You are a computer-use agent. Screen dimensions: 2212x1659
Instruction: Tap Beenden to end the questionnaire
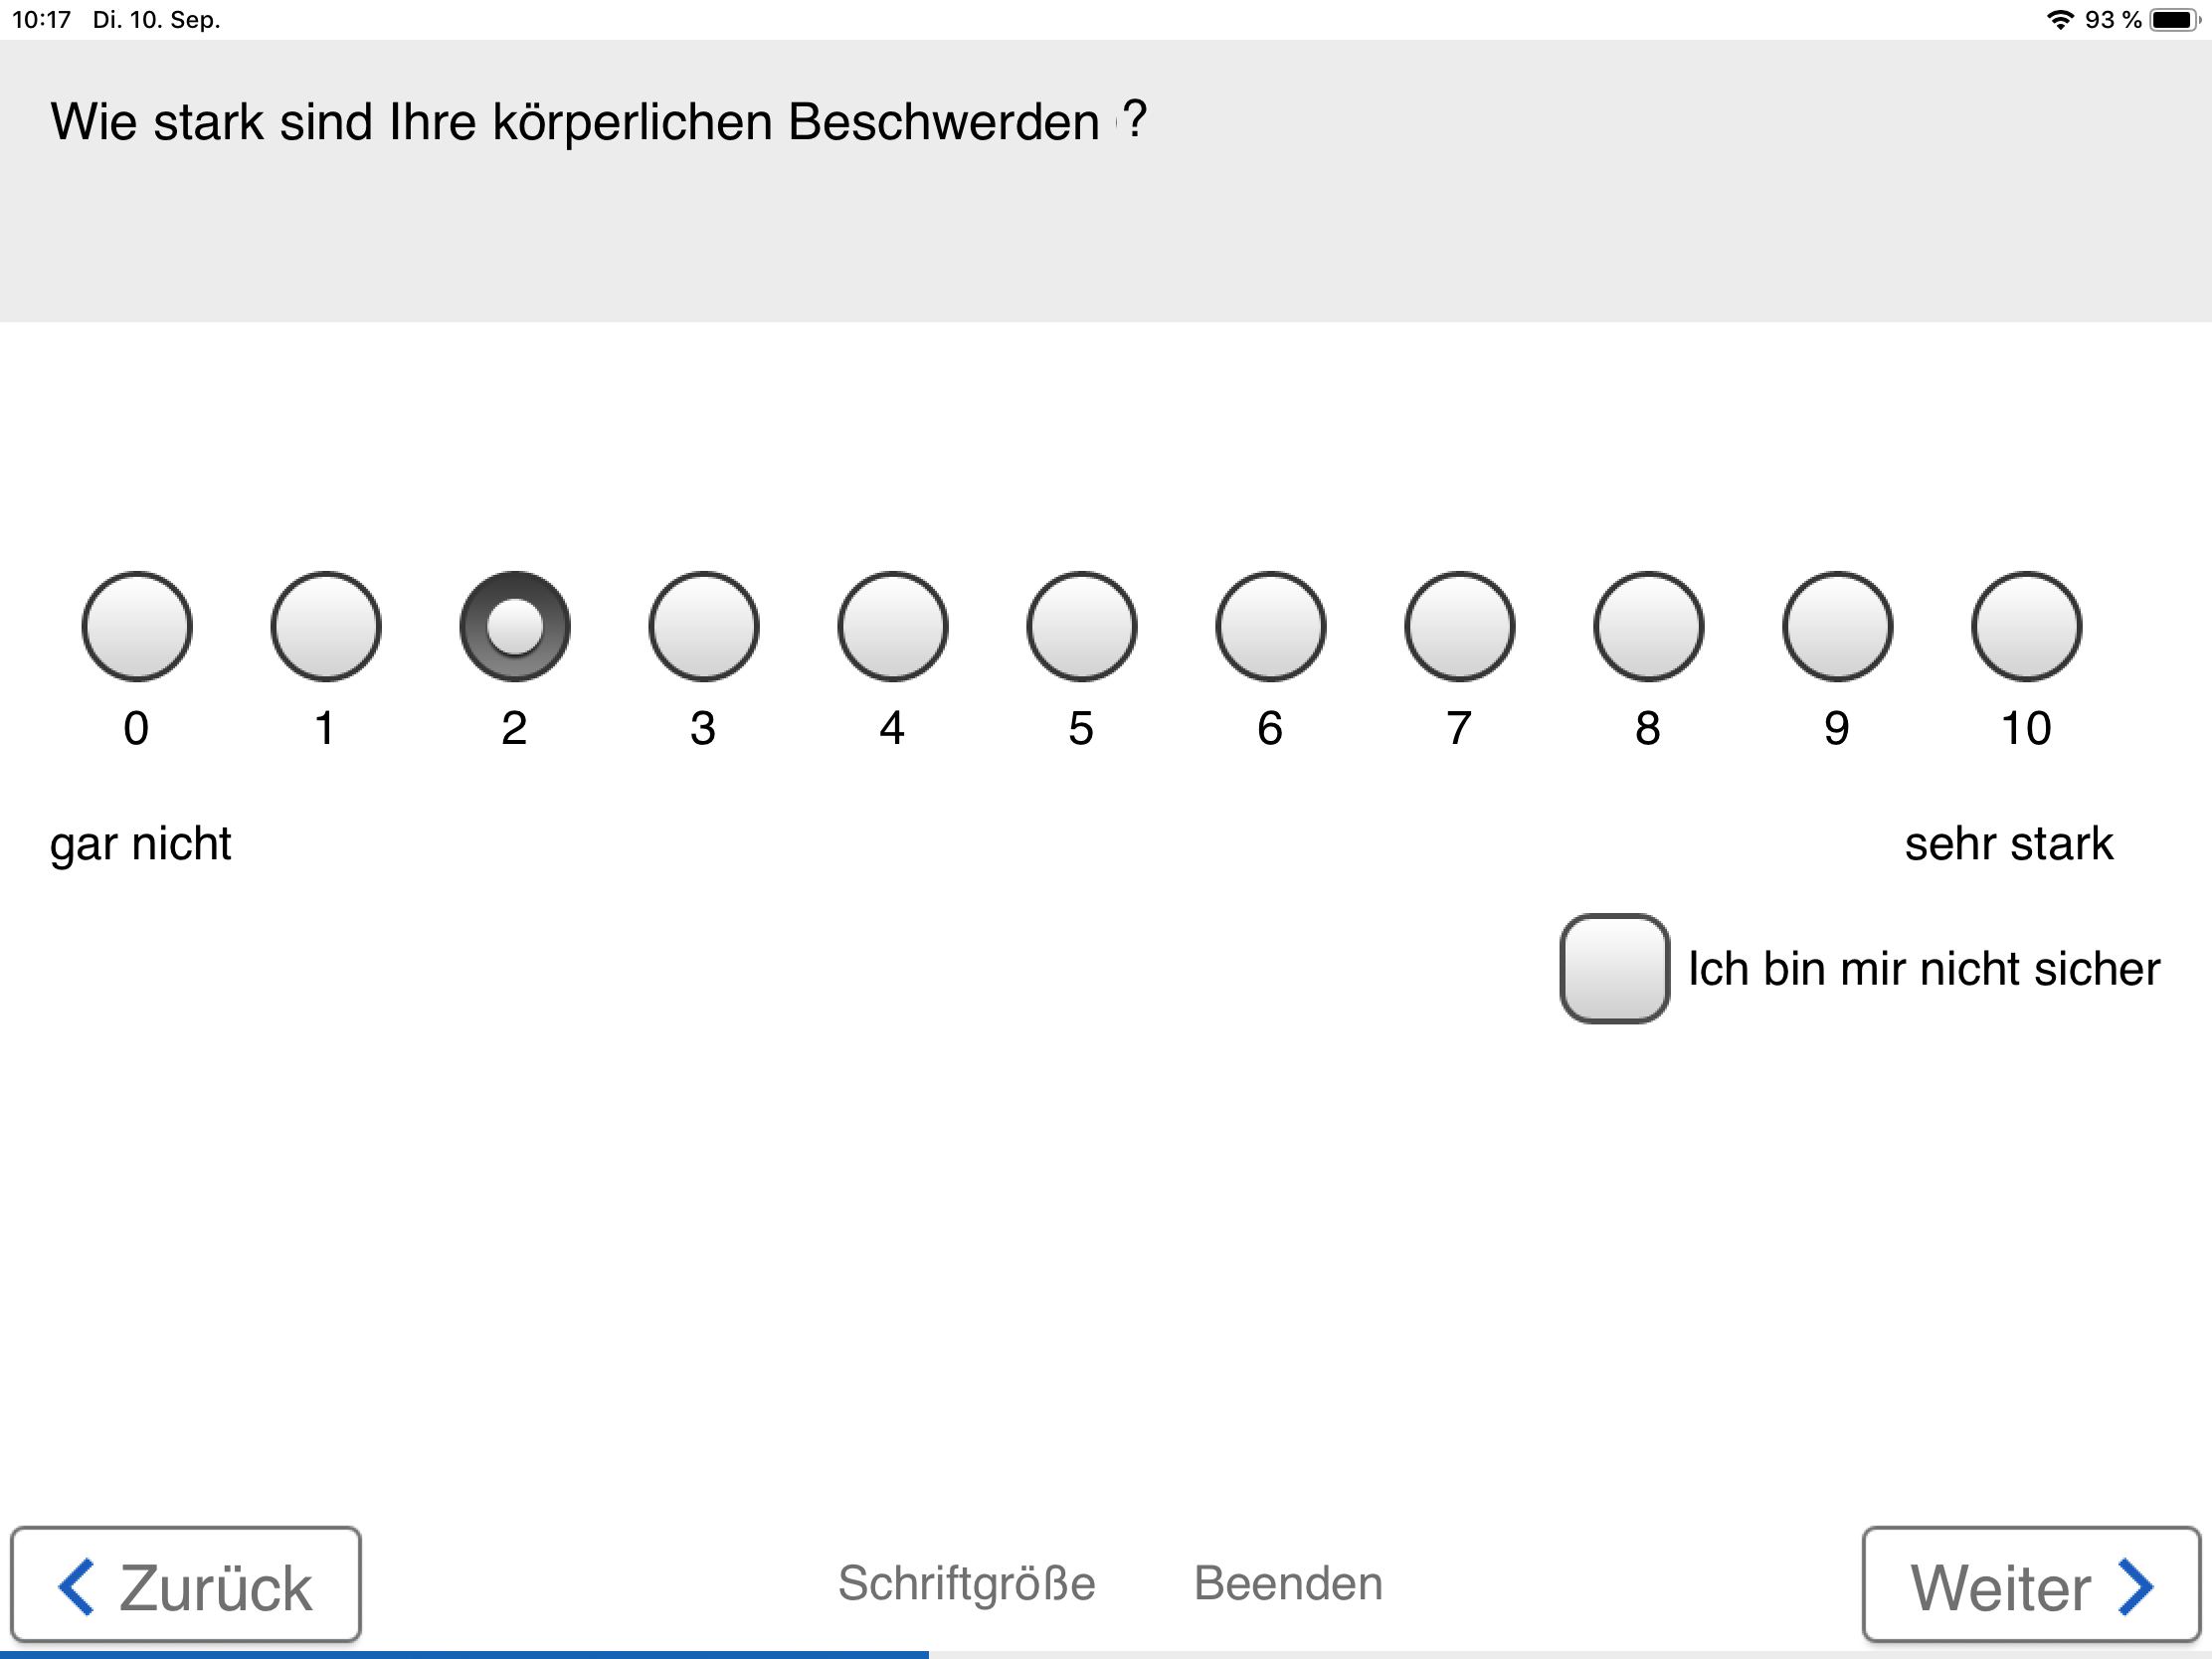1288,1584
